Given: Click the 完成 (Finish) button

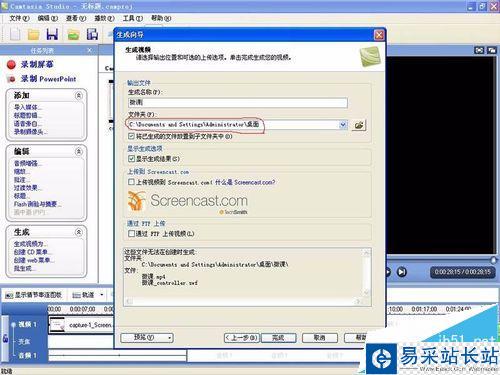Looking at the screenshot, I should click(x=279, y=338).
